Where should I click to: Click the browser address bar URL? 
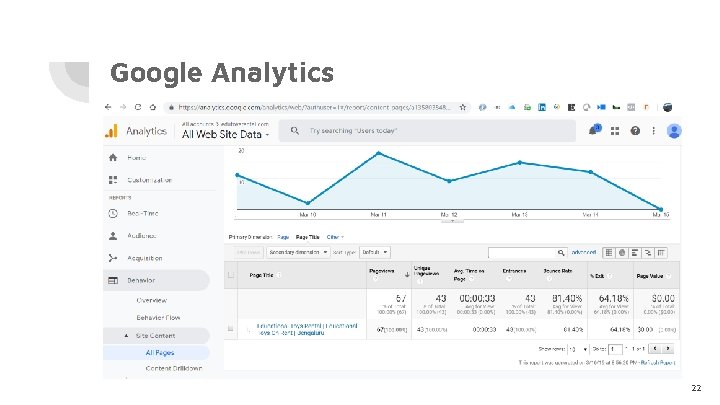(314, 107)
